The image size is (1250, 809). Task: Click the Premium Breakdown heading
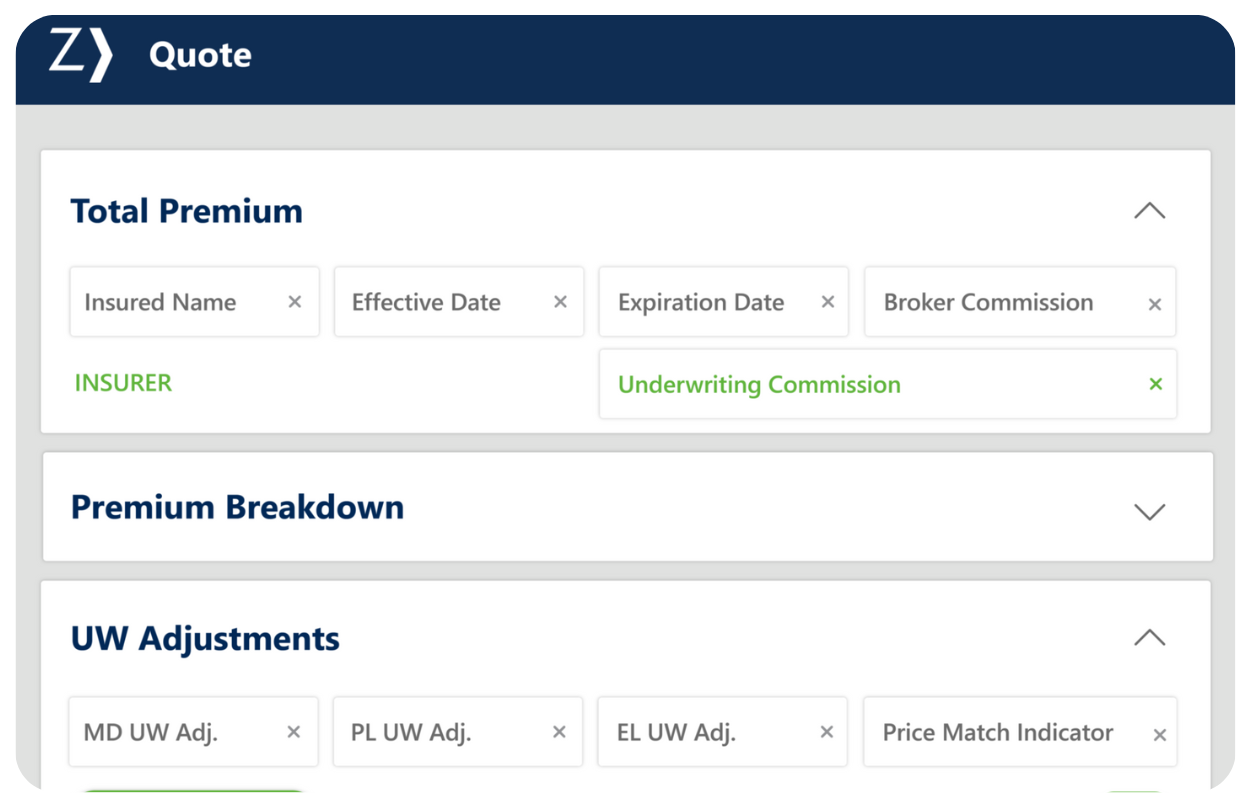tap(237, 507)
